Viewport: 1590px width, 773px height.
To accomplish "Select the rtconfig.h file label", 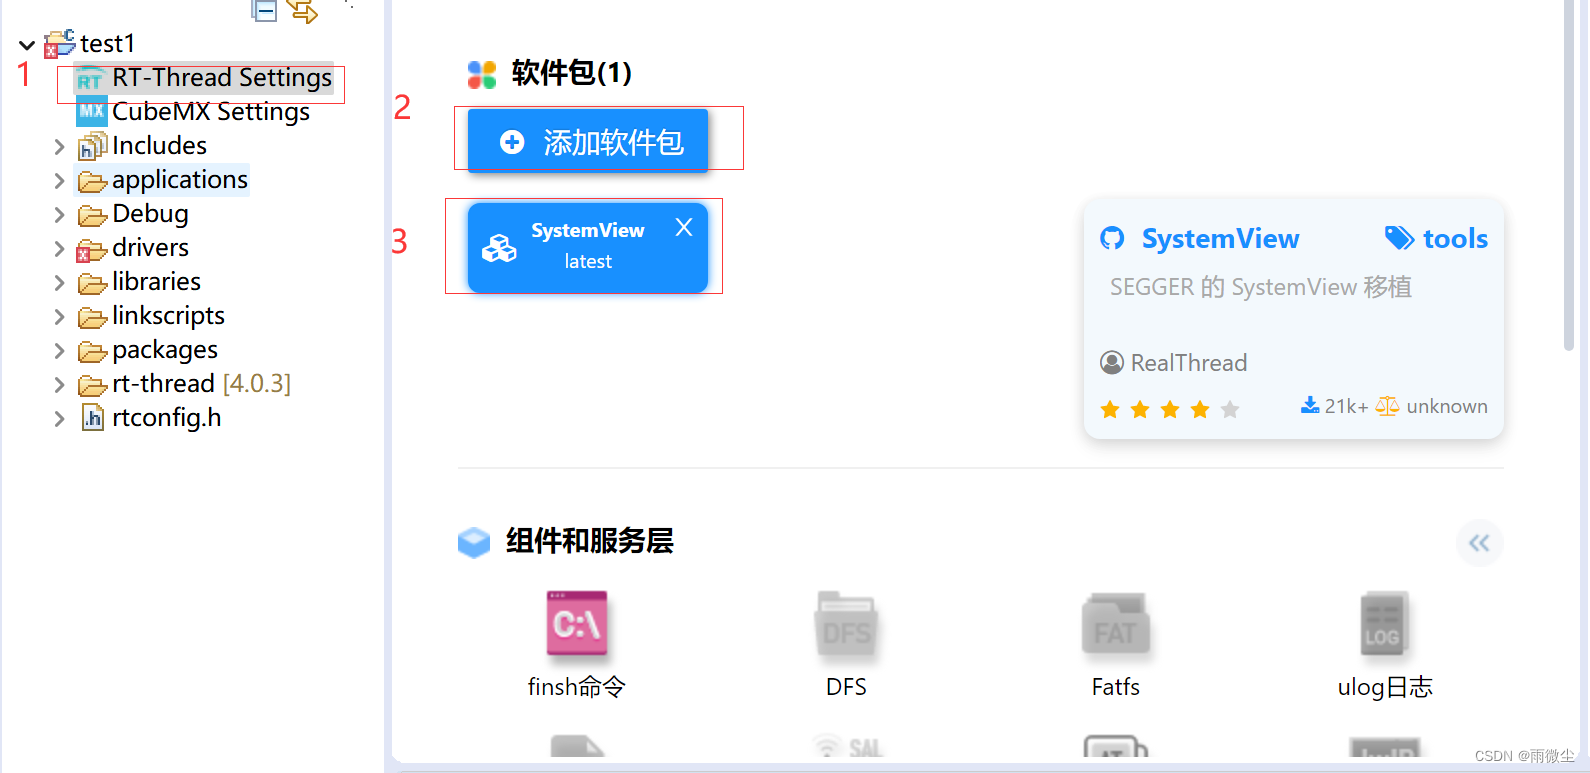I will pos(167,418).
